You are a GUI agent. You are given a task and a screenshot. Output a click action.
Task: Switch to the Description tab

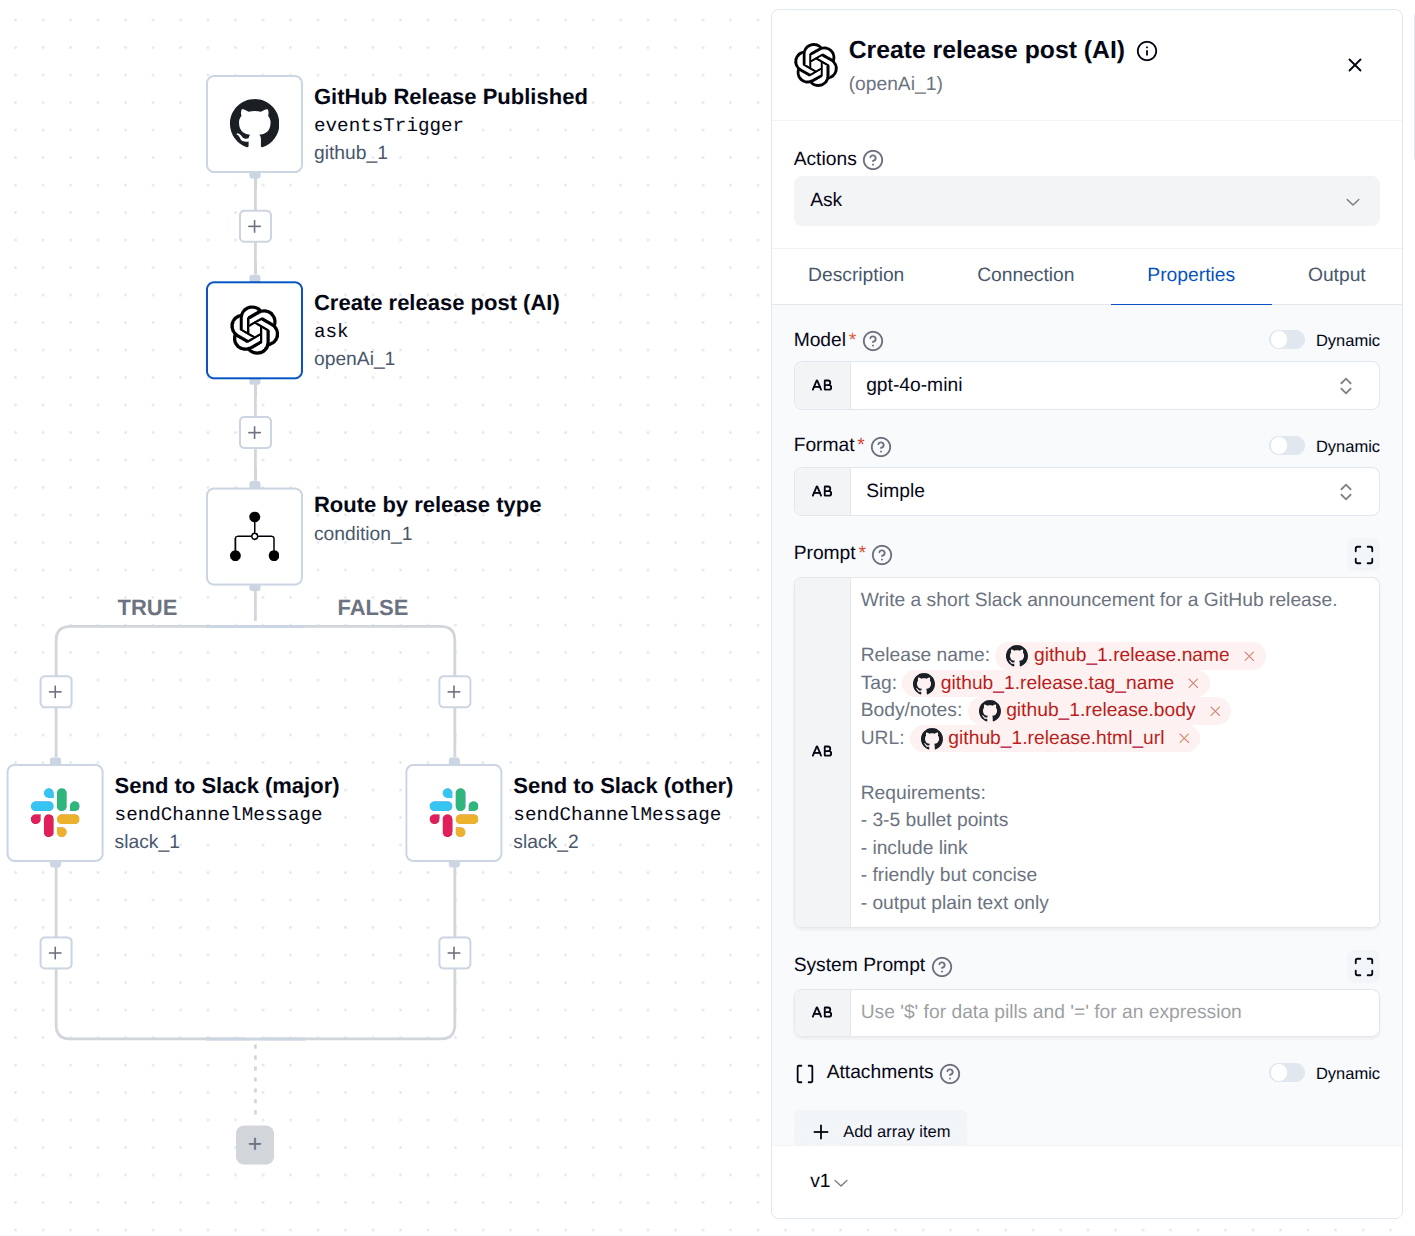coord(856,275)
